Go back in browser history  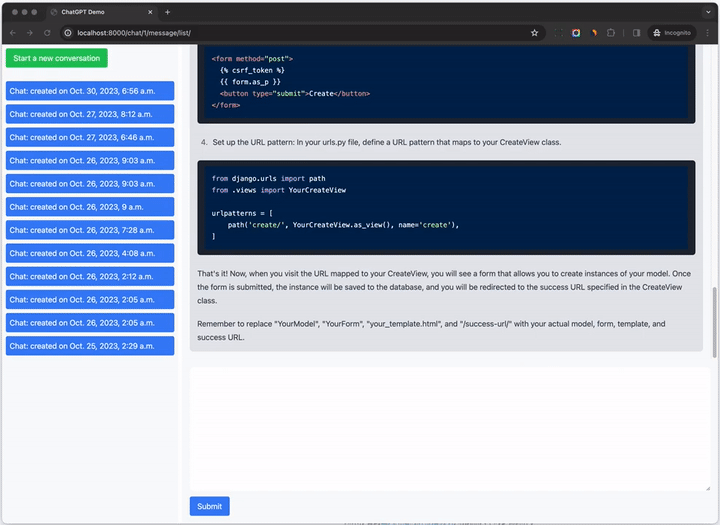click(13, 33)
